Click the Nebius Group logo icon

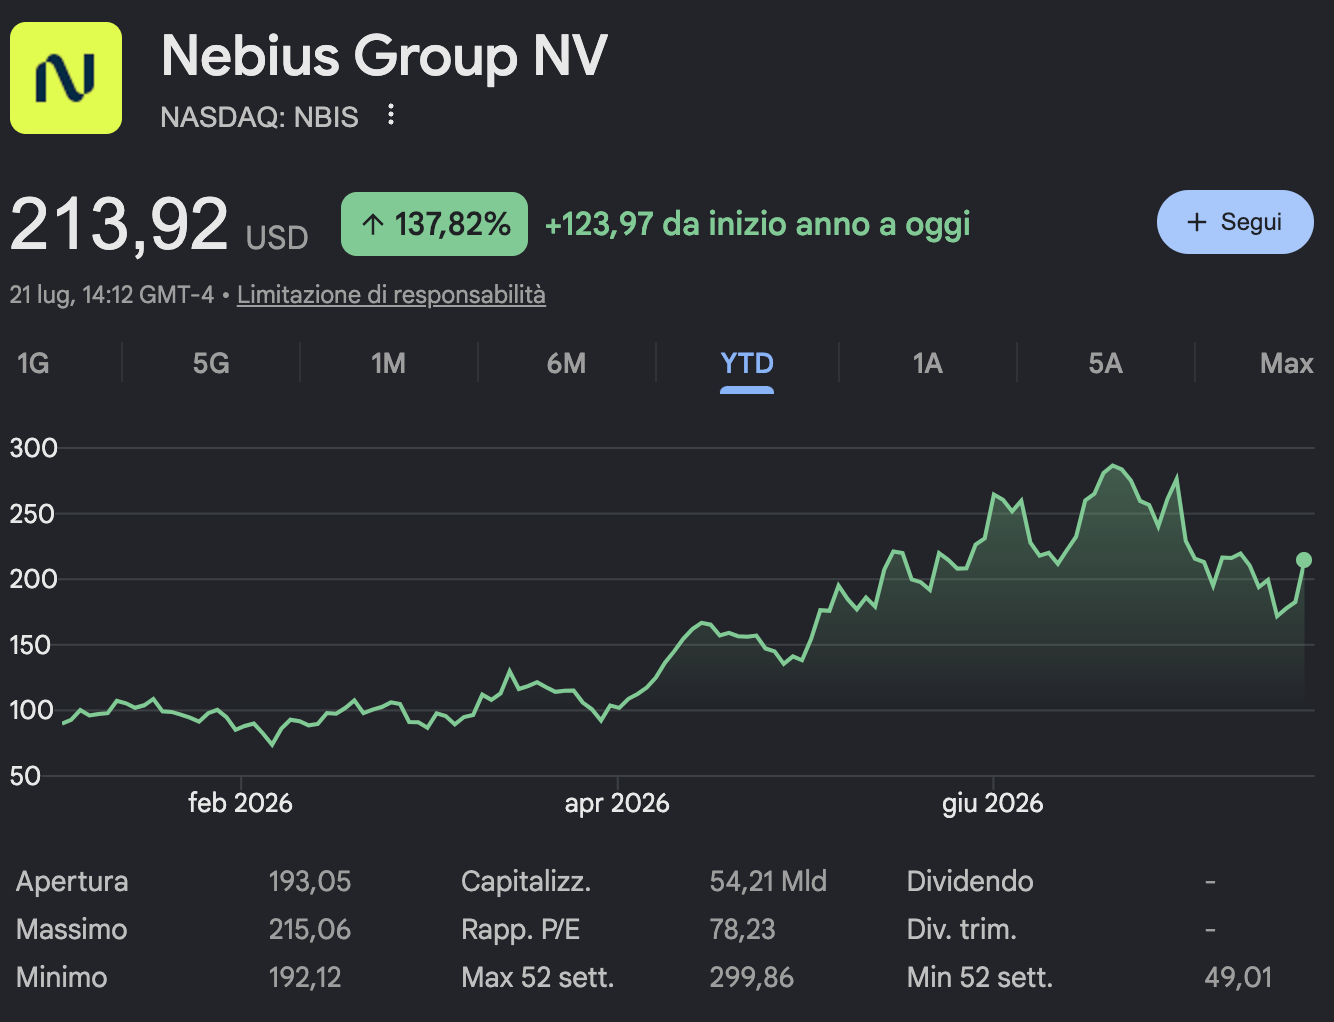[66, 78]
